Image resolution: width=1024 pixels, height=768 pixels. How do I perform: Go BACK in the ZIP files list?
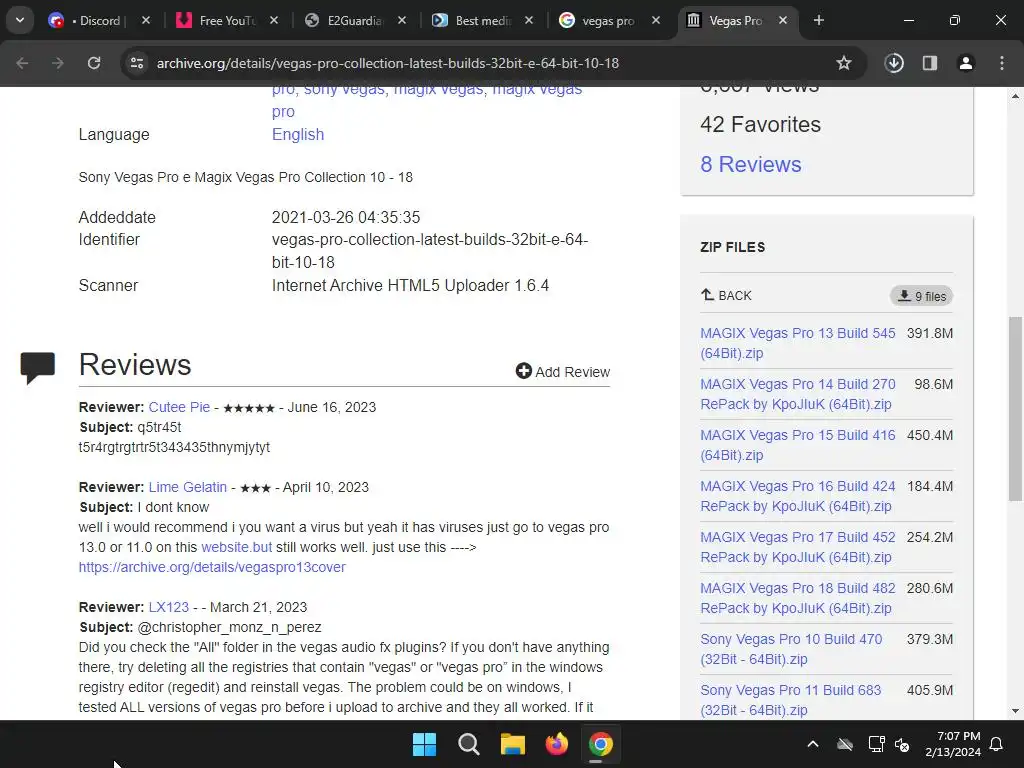pos(726,295)
